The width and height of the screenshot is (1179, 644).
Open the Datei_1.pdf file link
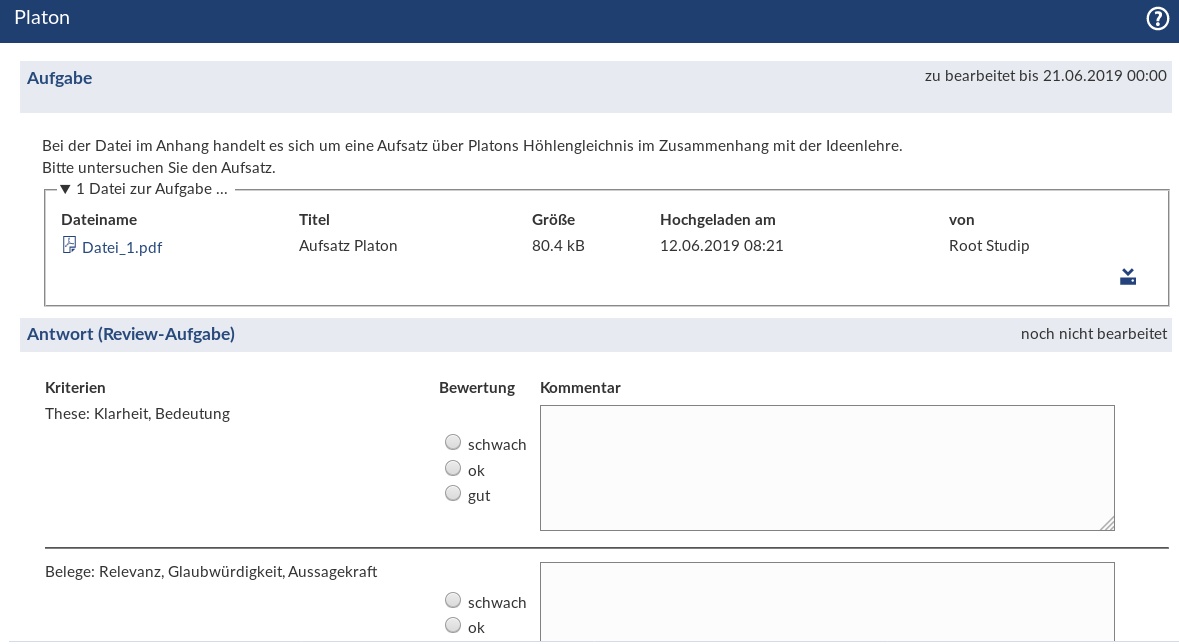(x=121, y=248)
